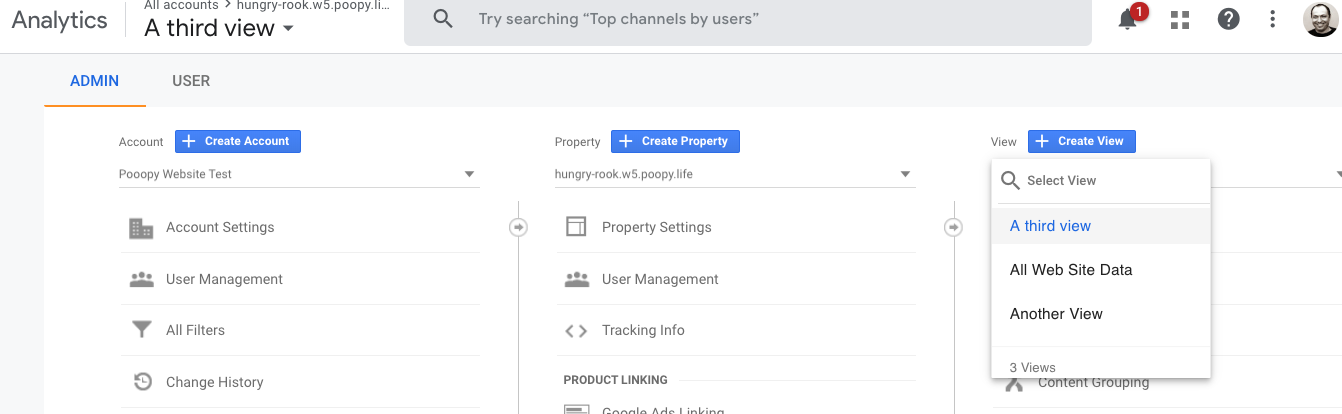Click the Google Ads Linking icon
1342x414 pixels.
click(x=576, y=409)
